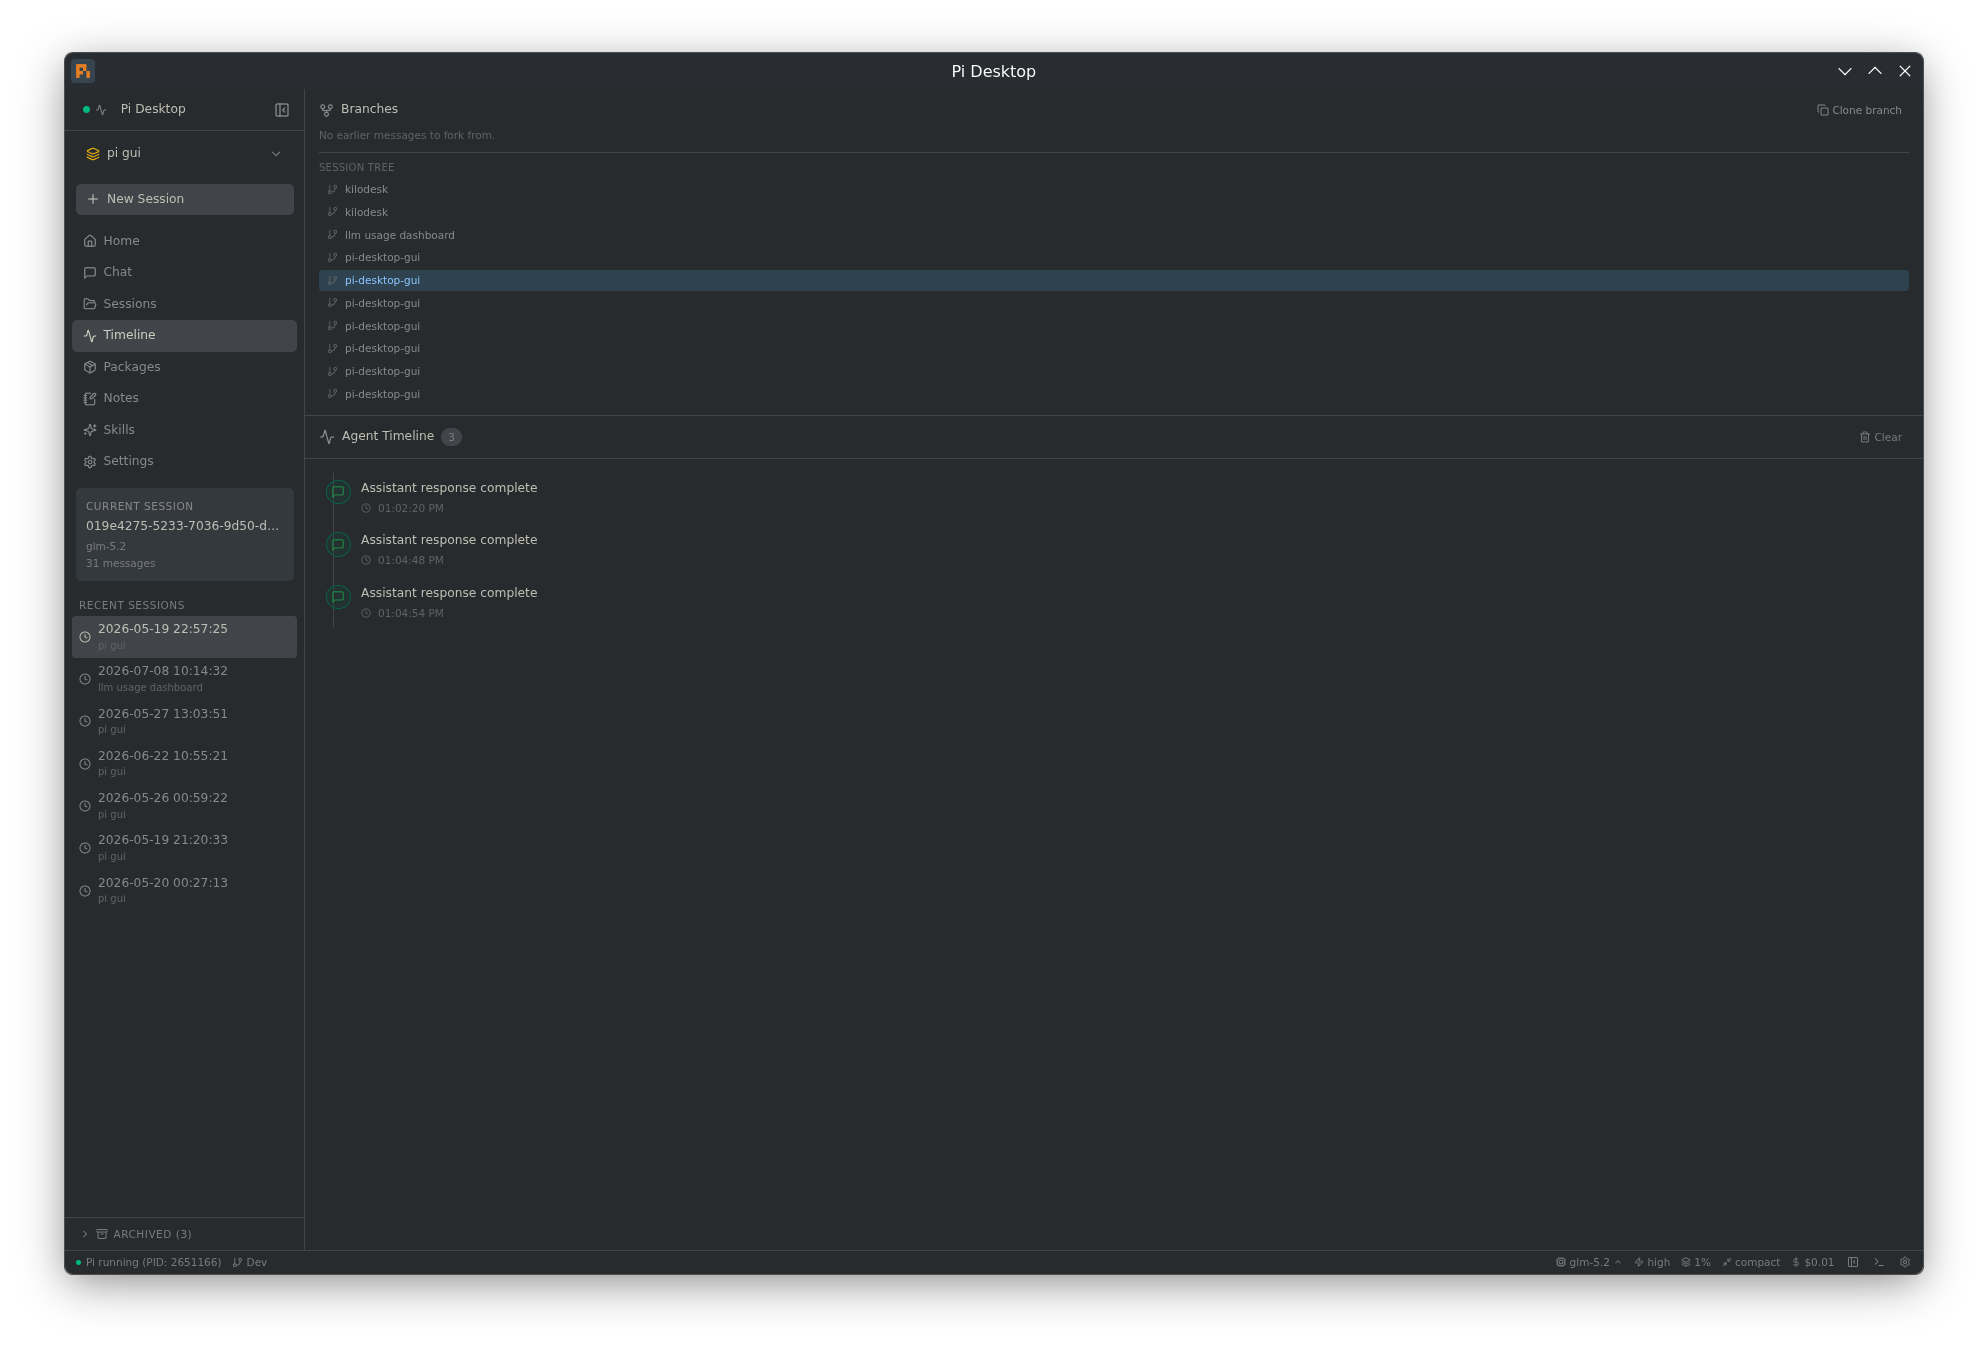Open the Packages page
Screen dimensions: 1988x1351
(x=184, y=367)
